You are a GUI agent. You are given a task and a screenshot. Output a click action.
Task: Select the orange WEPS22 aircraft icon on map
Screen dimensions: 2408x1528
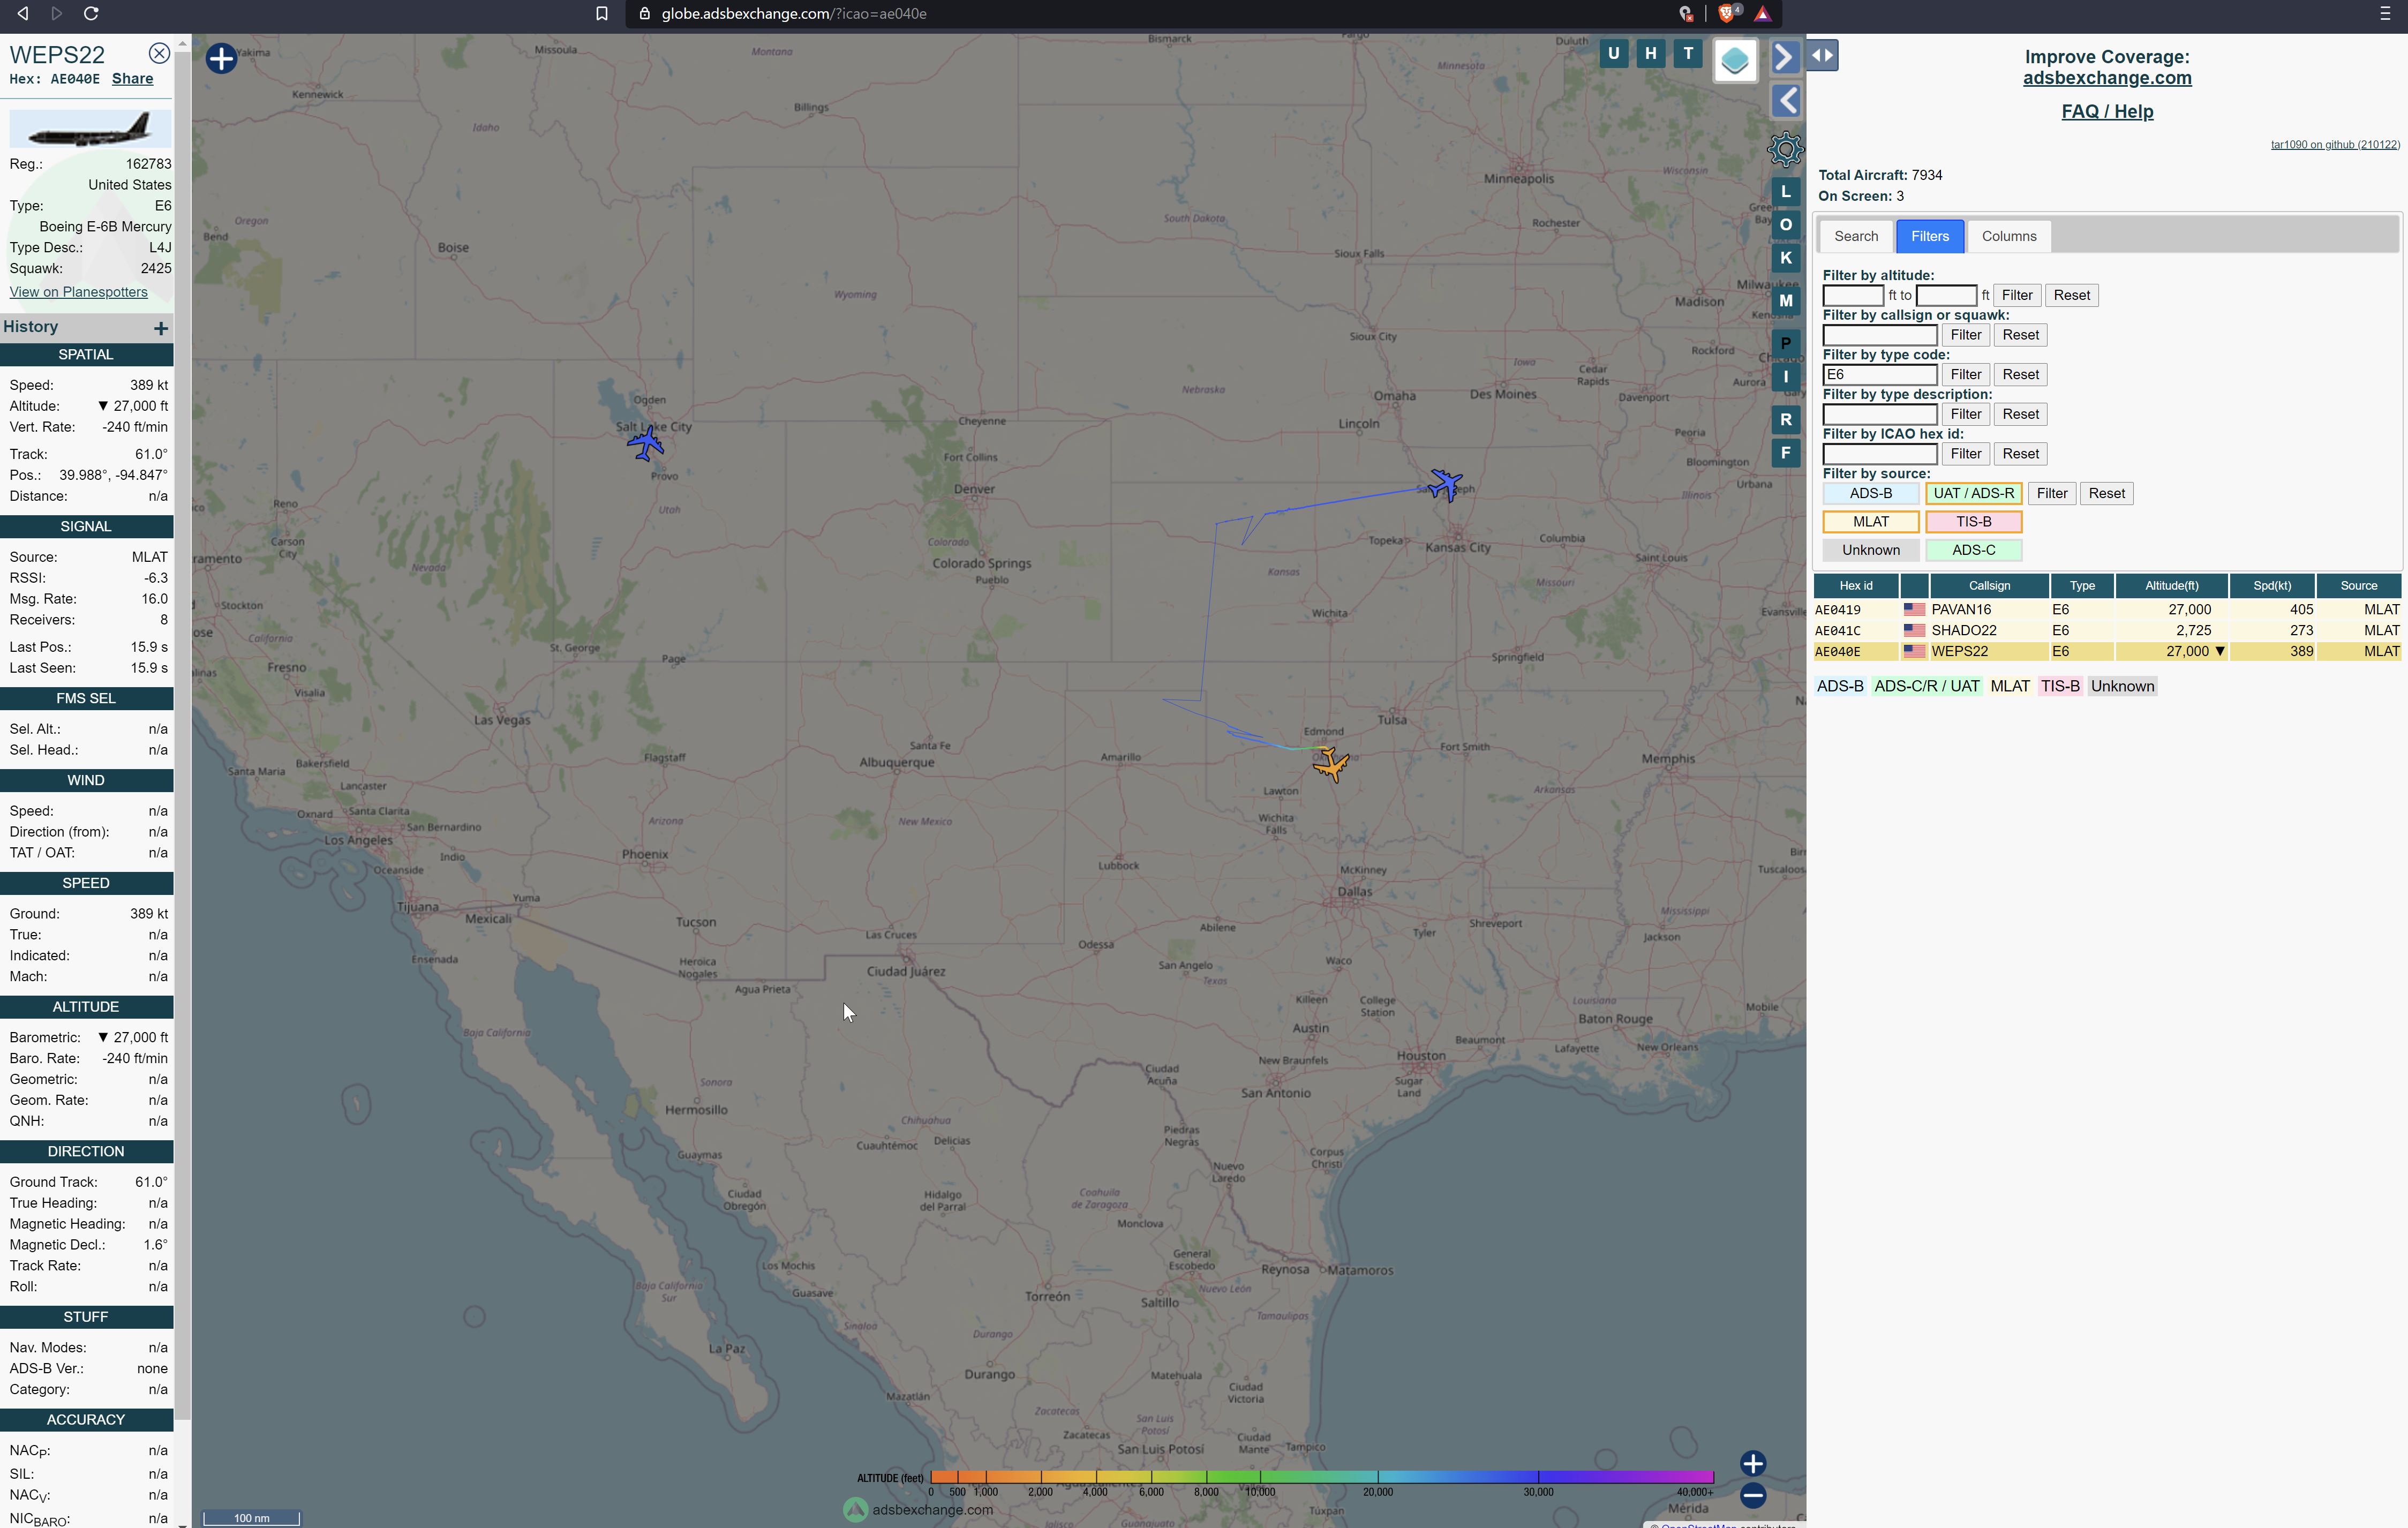1331,764
